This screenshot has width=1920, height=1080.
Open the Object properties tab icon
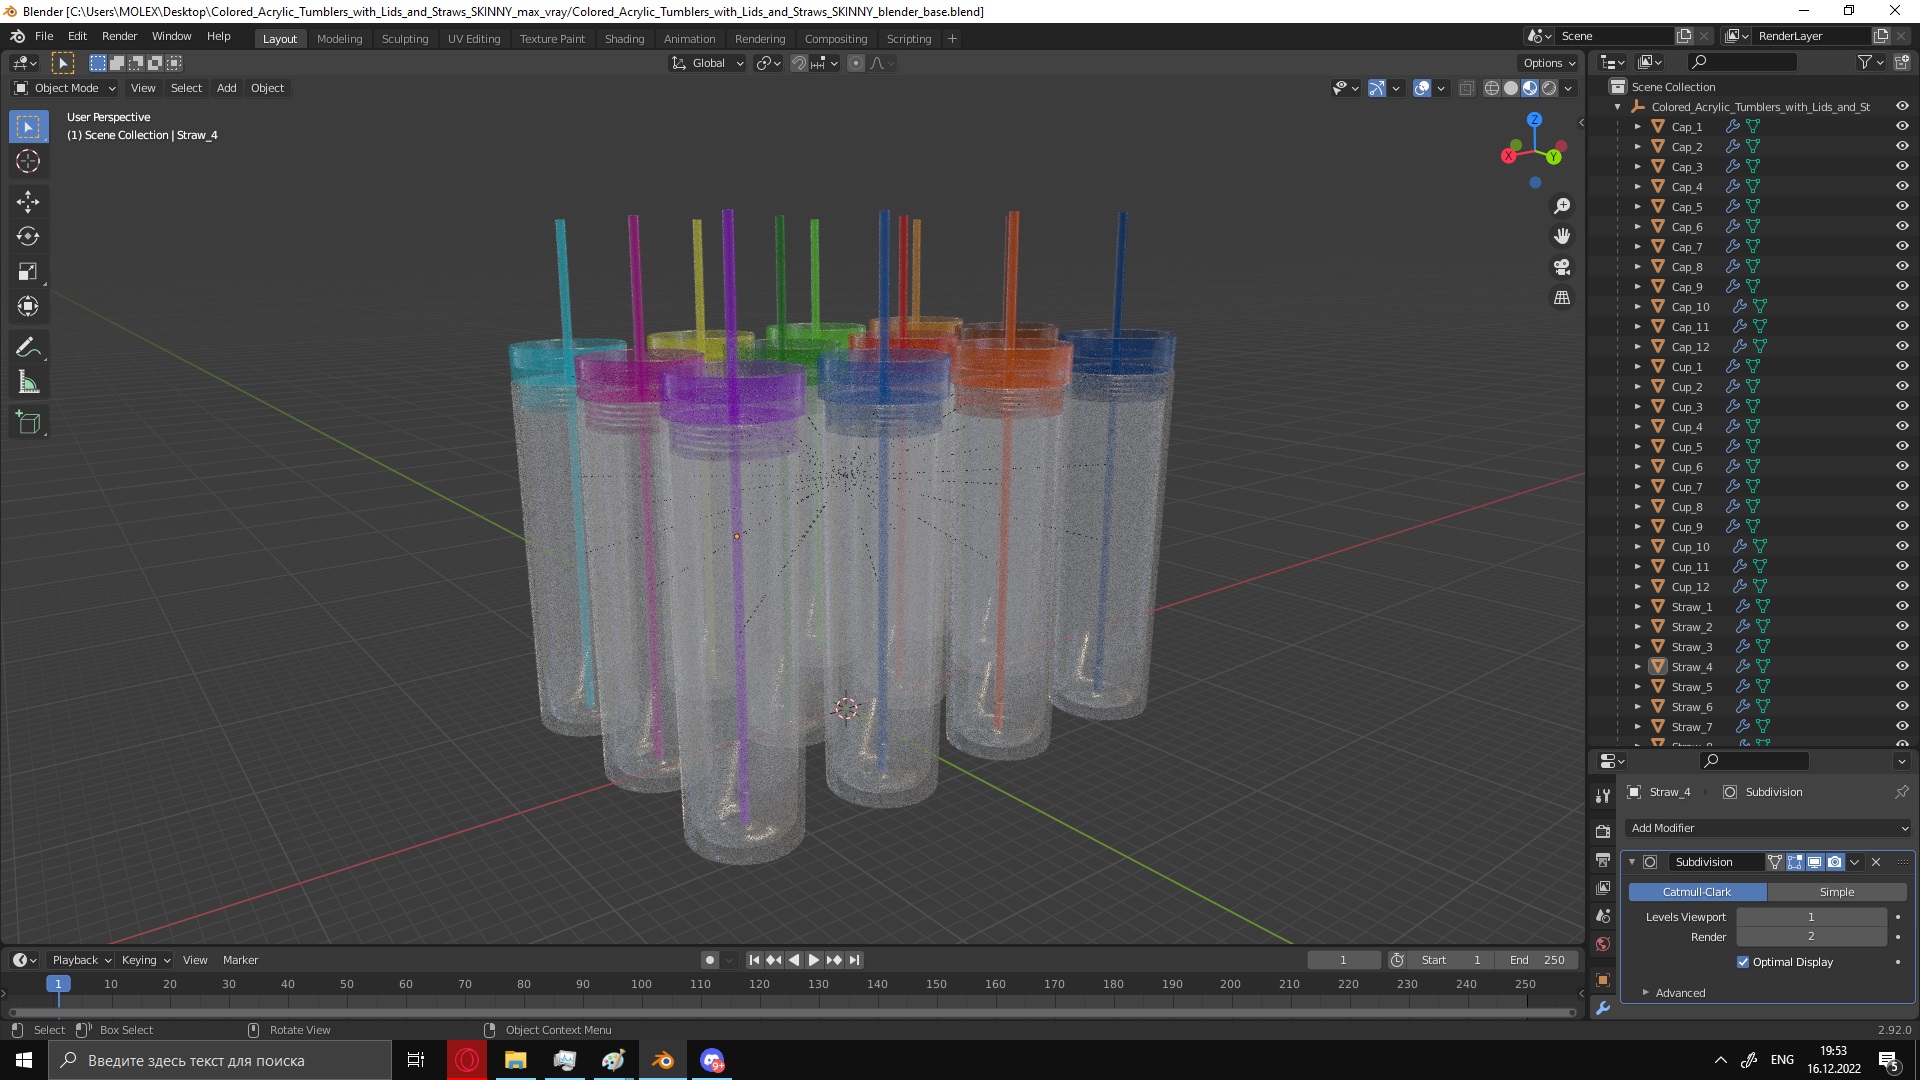click(1603, 980)
